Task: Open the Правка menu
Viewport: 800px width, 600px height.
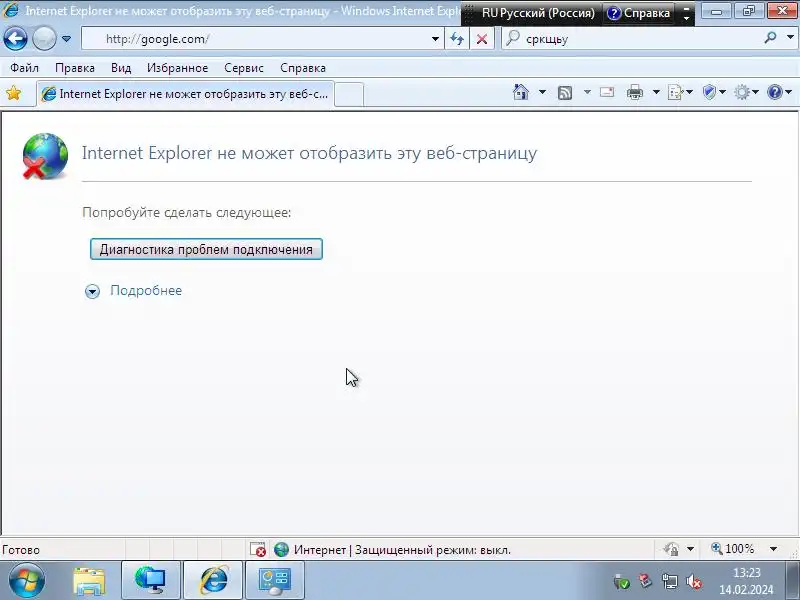Action: [x=74, y=68]
